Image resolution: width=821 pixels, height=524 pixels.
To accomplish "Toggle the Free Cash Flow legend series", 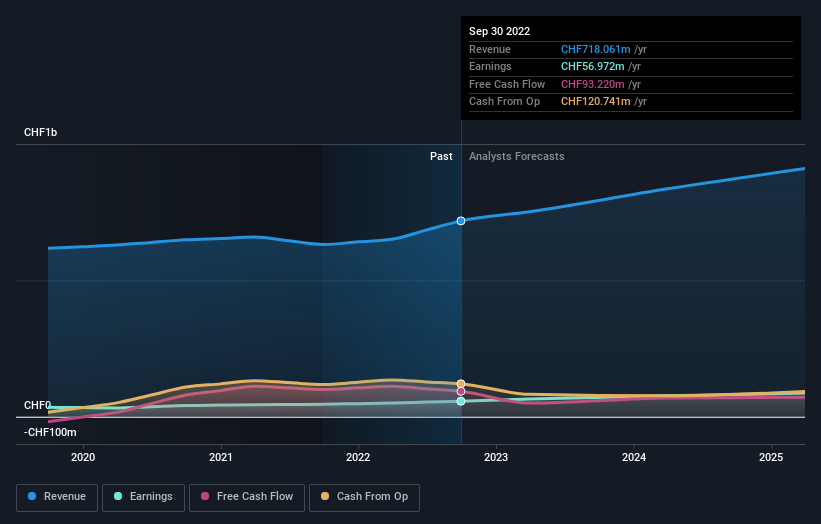I will (x=247, y=497).
